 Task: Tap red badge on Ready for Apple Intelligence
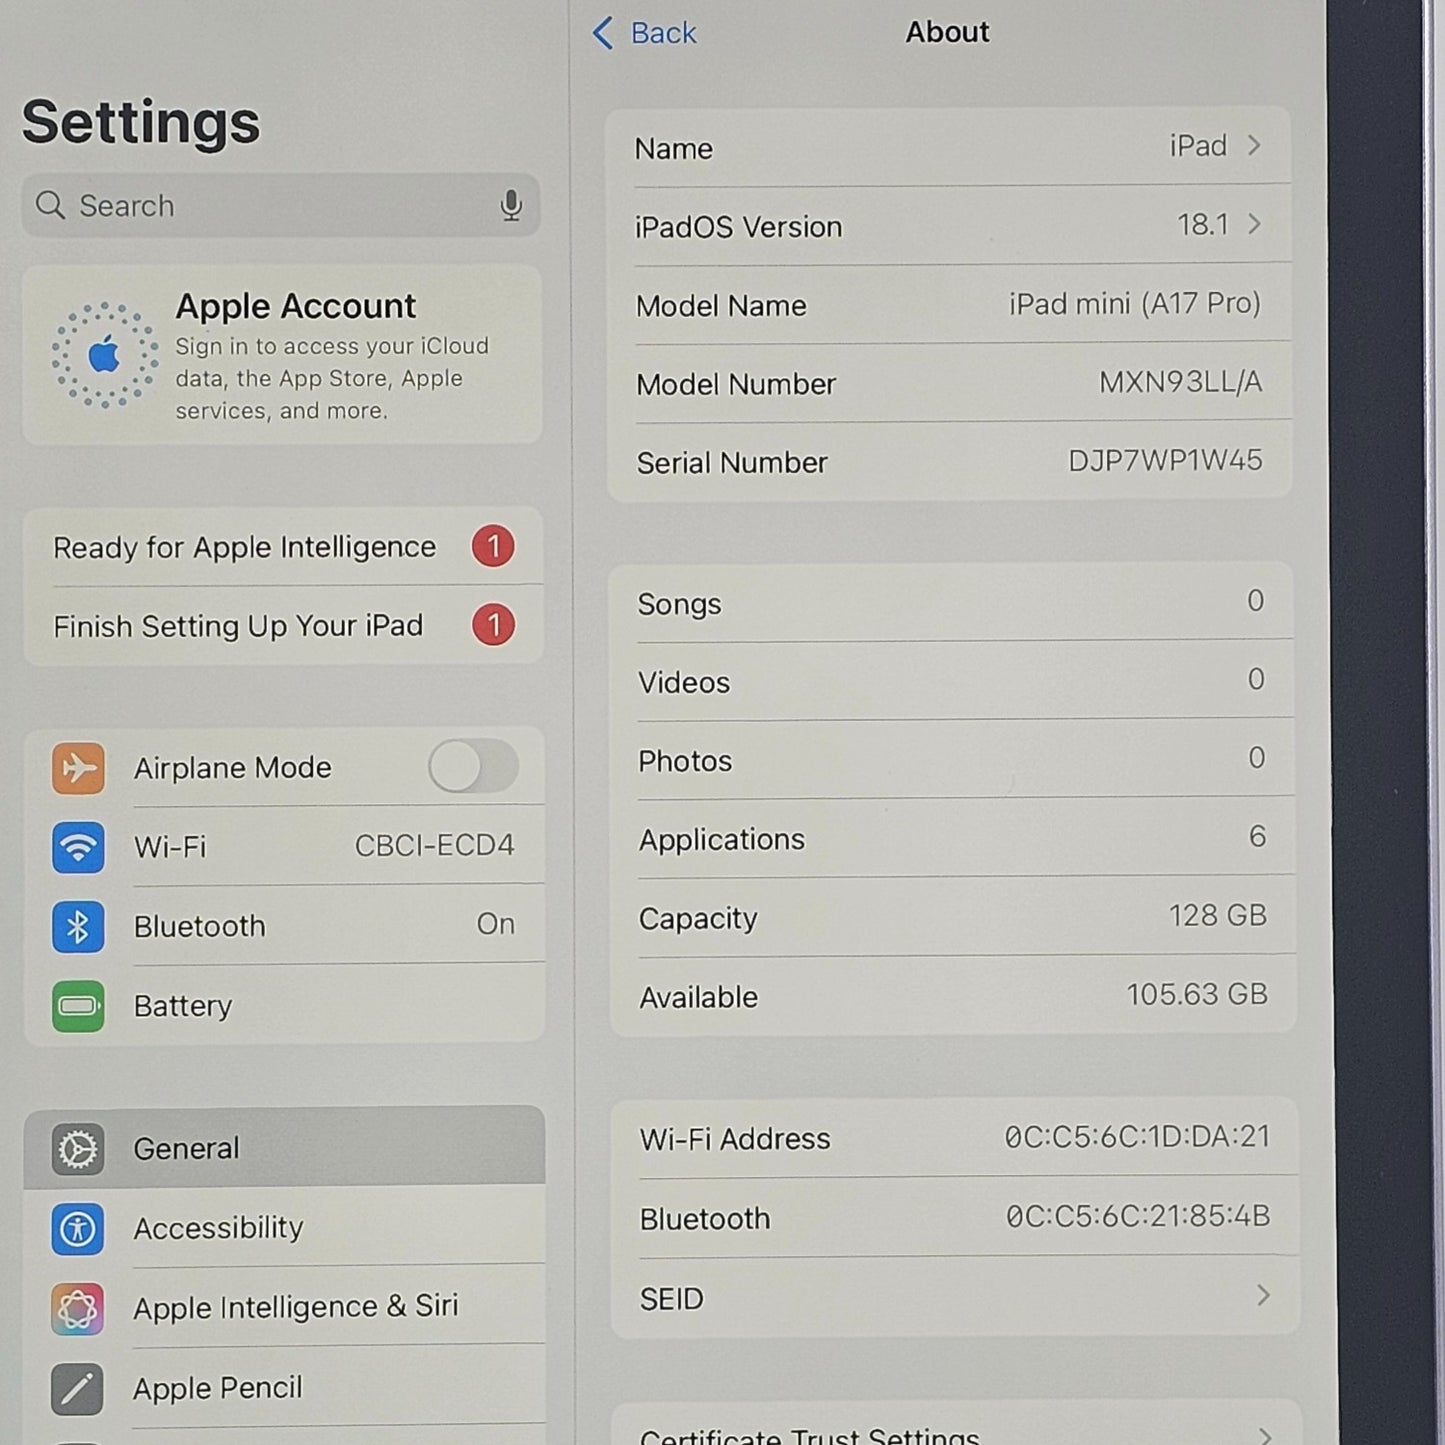pyautogui.click(x=493, y=546)
